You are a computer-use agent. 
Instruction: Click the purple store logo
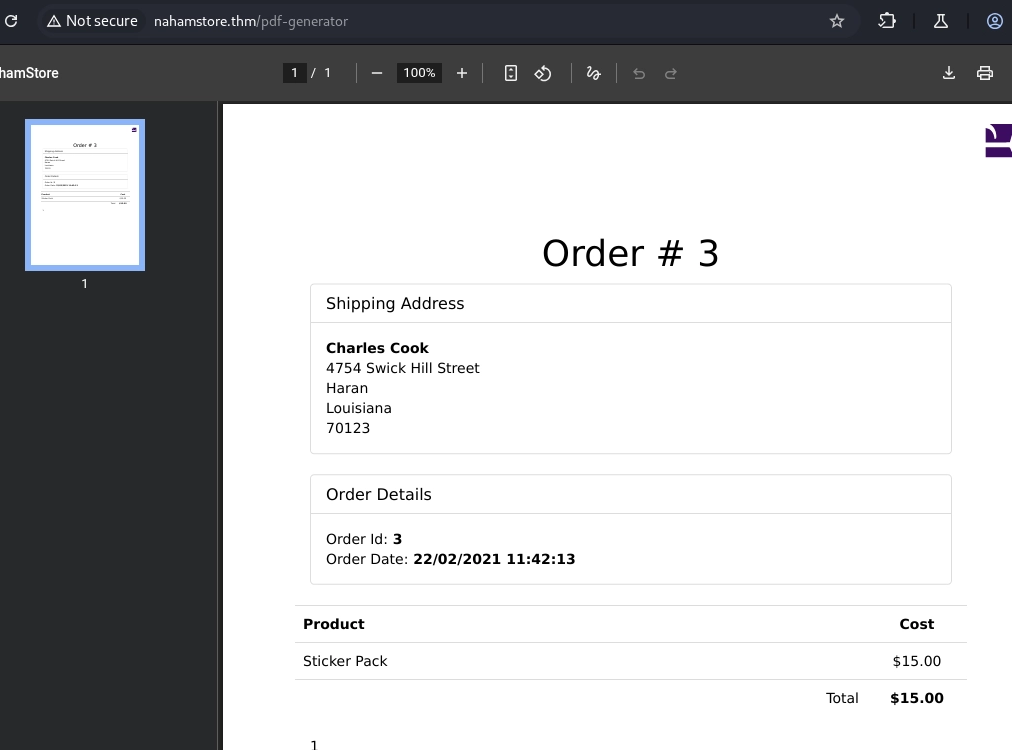[x=998, y=140]
